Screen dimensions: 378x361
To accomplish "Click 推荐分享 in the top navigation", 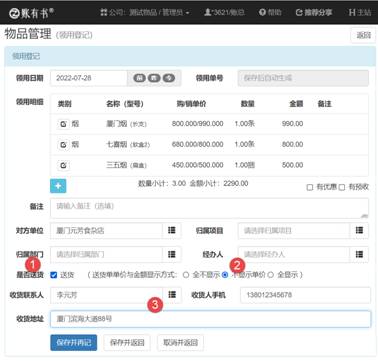I will [x=314, y=13].
